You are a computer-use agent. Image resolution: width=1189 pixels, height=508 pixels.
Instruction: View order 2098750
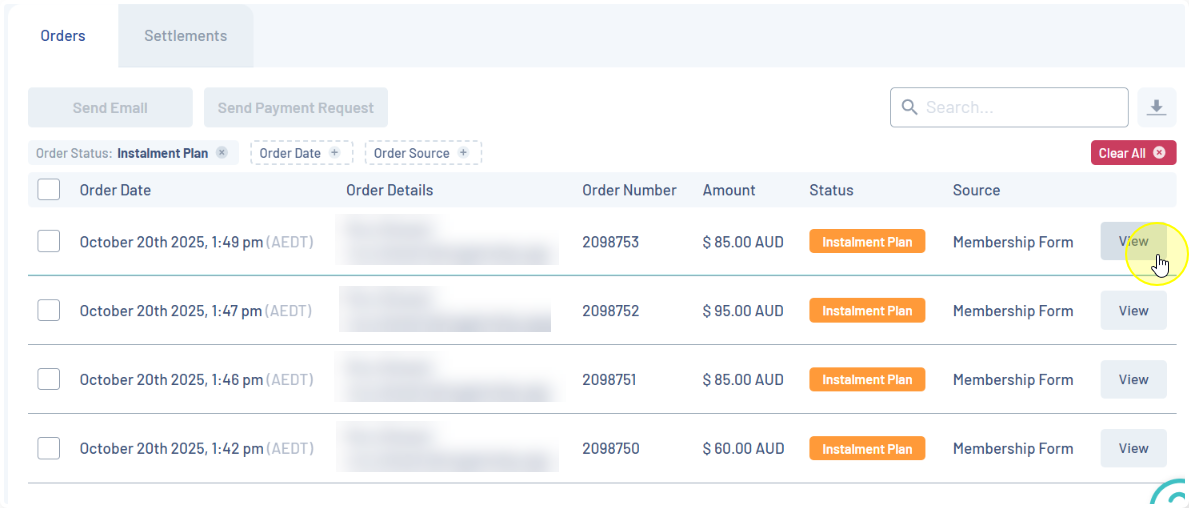tap(1133, 448)
